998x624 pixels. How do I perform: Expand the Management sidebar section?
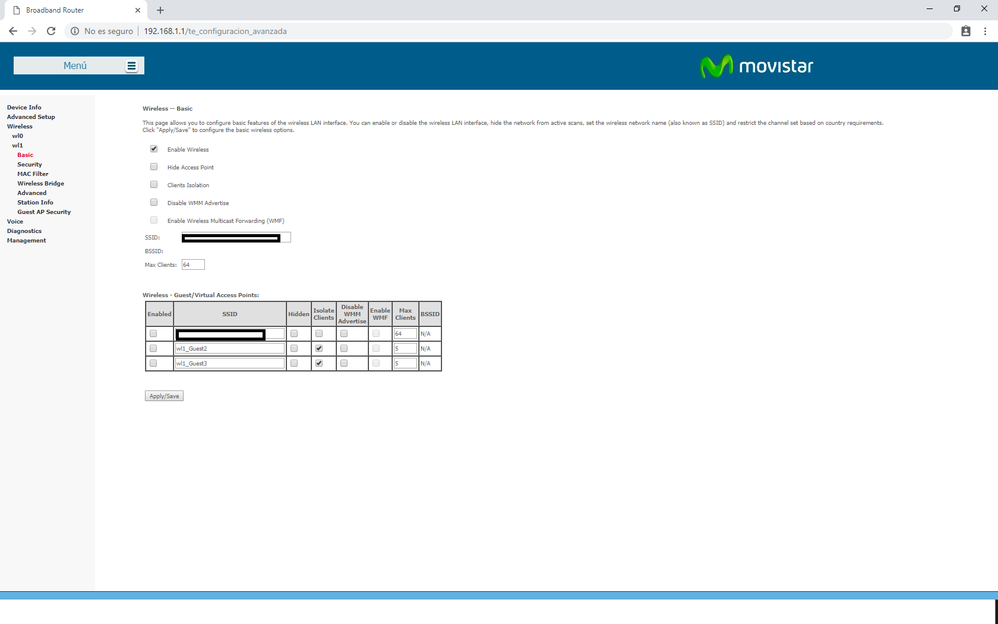(26, 241)
